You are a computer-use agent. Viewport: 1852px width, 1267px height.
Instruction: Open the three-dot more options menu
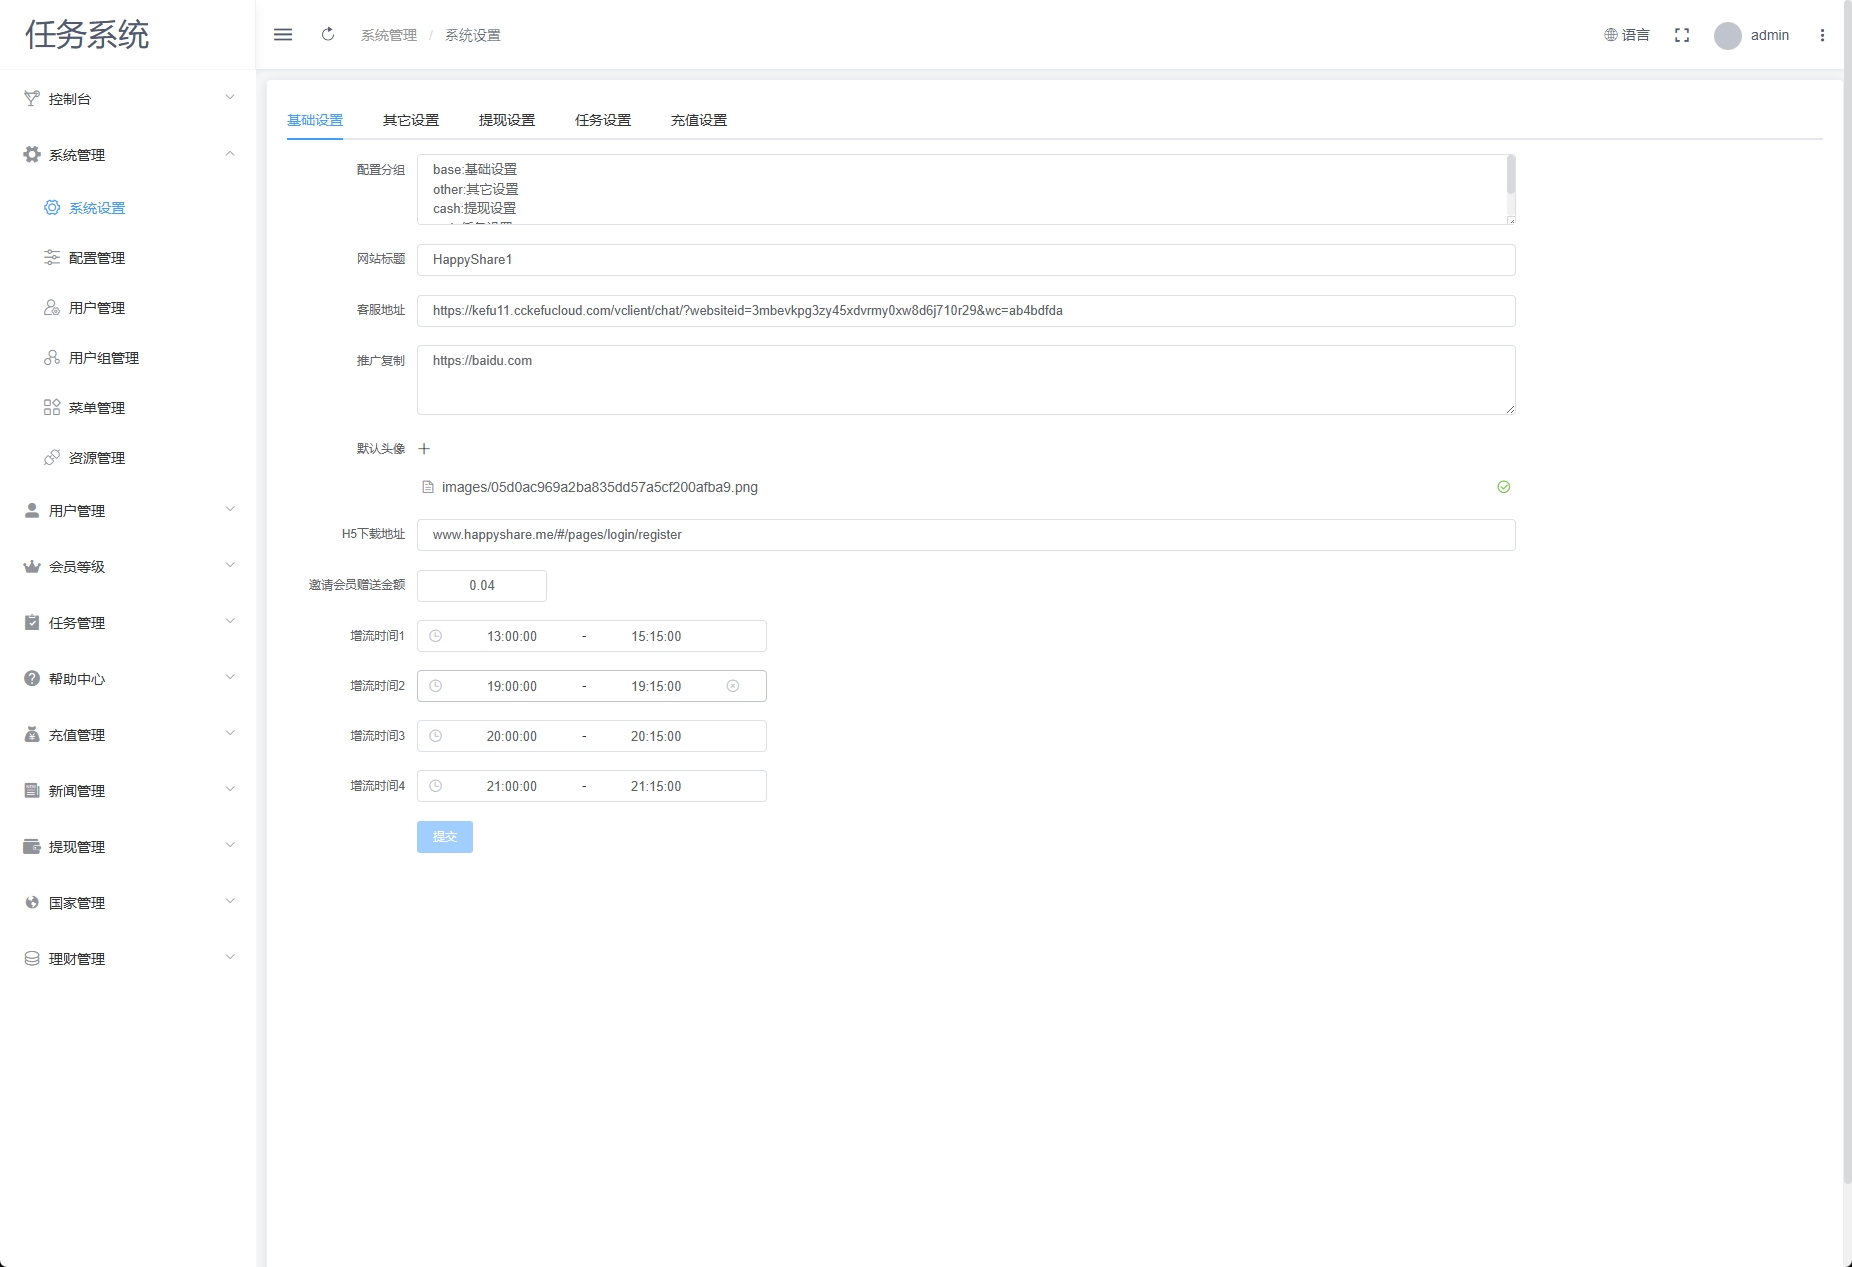tap(1822, 35)
